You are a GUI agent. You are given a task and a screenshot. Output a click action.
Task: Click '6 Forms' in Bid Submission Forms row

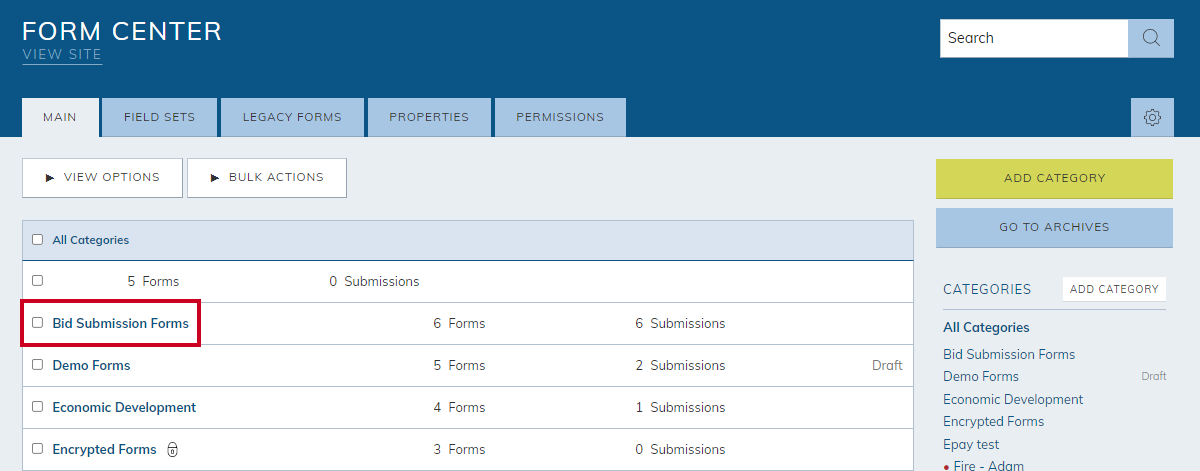[459, 323]
